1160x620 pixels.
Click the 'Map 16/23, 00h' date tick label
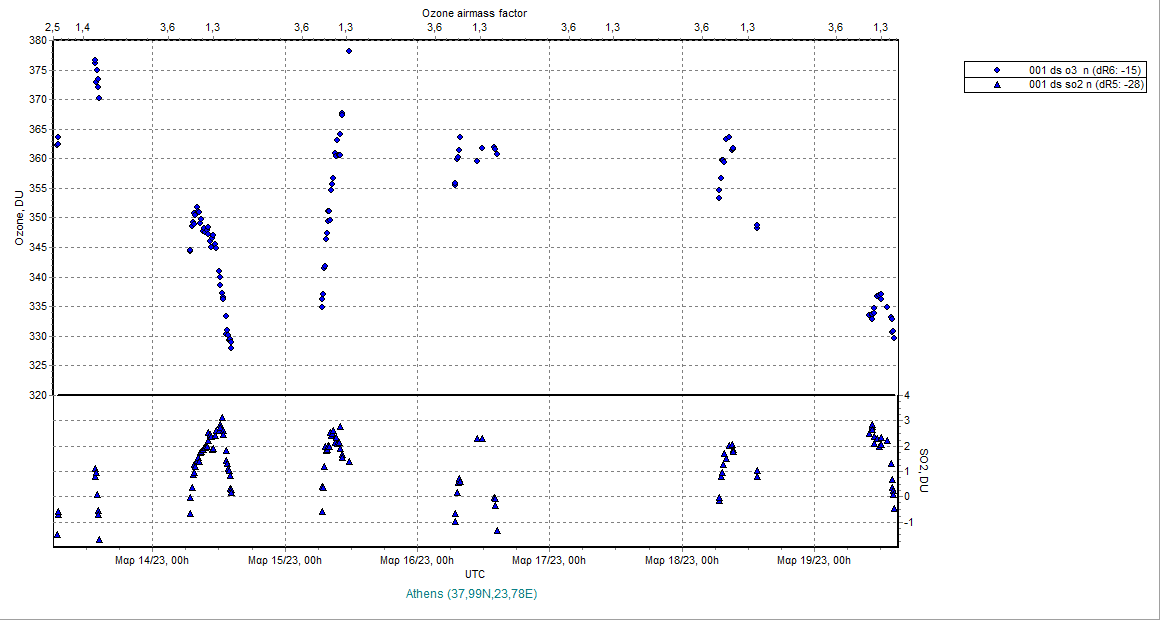tap(417, 561)
